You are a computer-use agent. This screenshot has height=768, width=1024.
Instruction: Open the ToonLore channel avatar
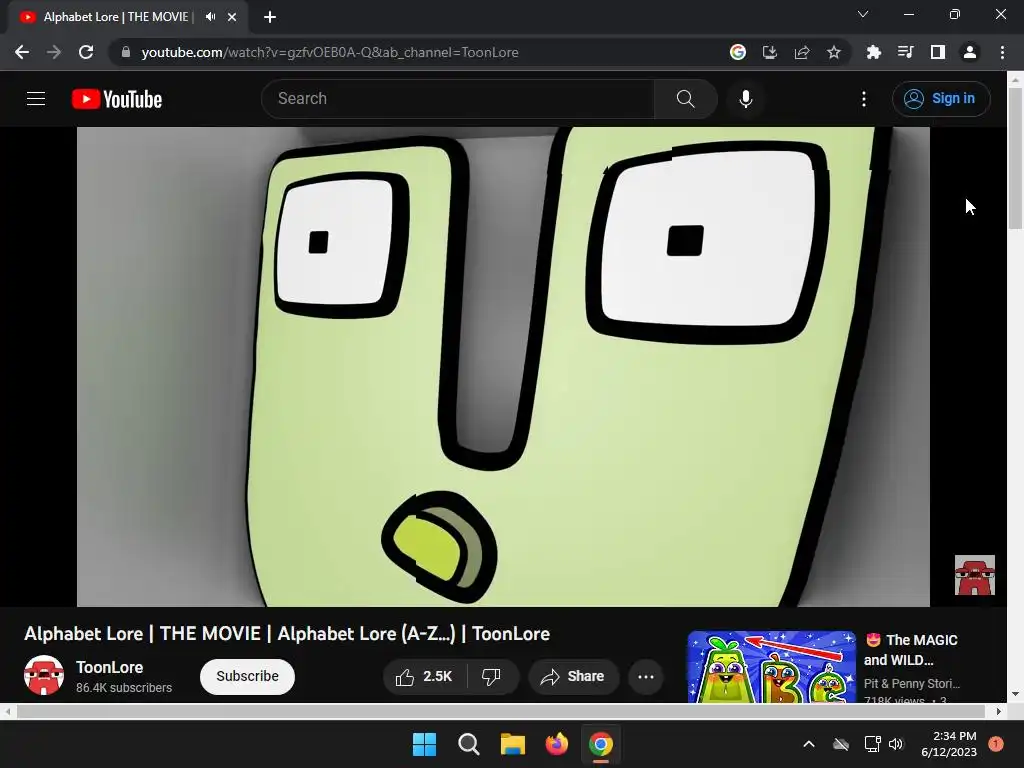(x=44, y=675)
